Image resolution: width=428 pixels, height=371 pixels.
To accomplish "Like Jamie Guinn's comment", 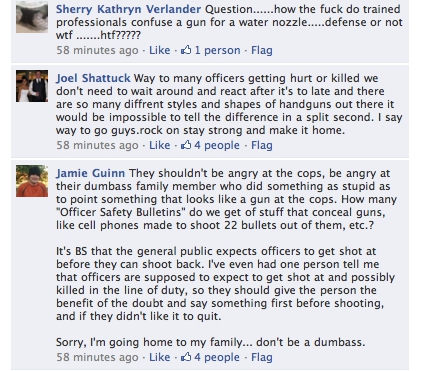I will (x=160, y=357).
